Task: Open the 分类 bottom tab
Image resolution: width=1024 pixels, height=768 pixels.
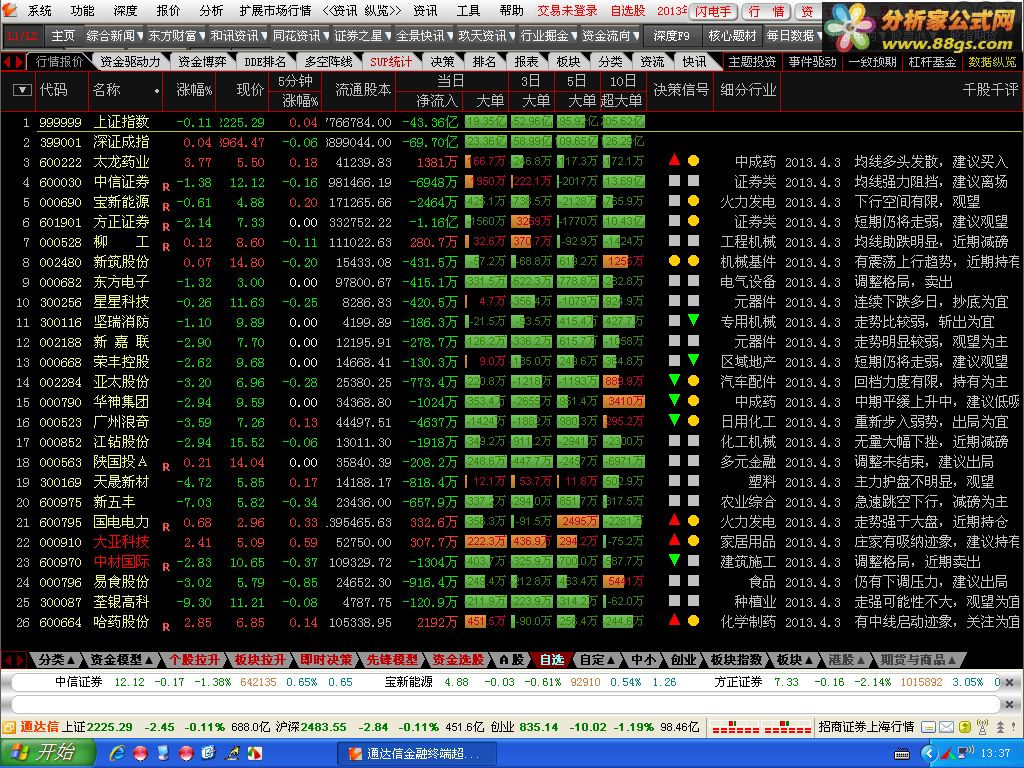Action: coord(56,660)
